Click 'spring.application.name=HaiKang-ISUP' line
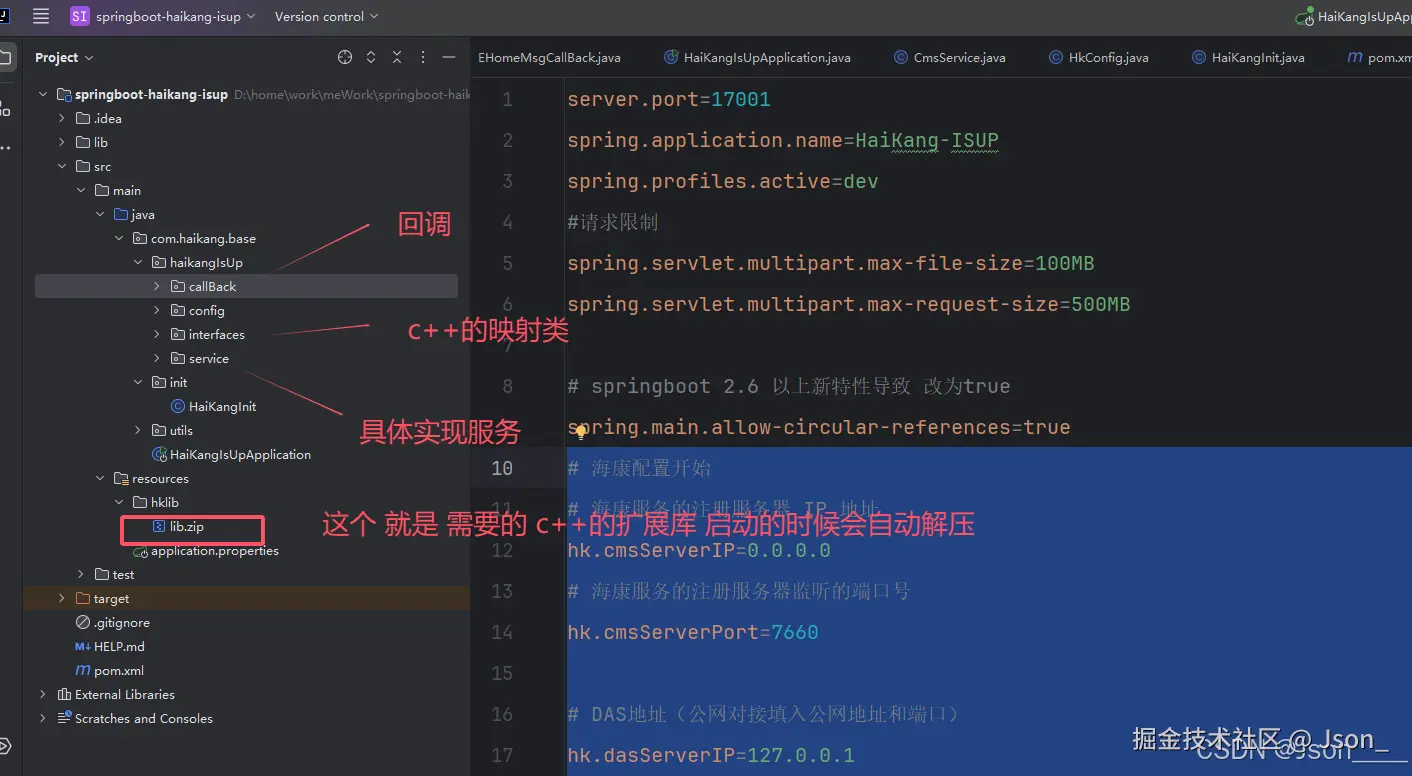1412x776 pixels. pos(783,140)
